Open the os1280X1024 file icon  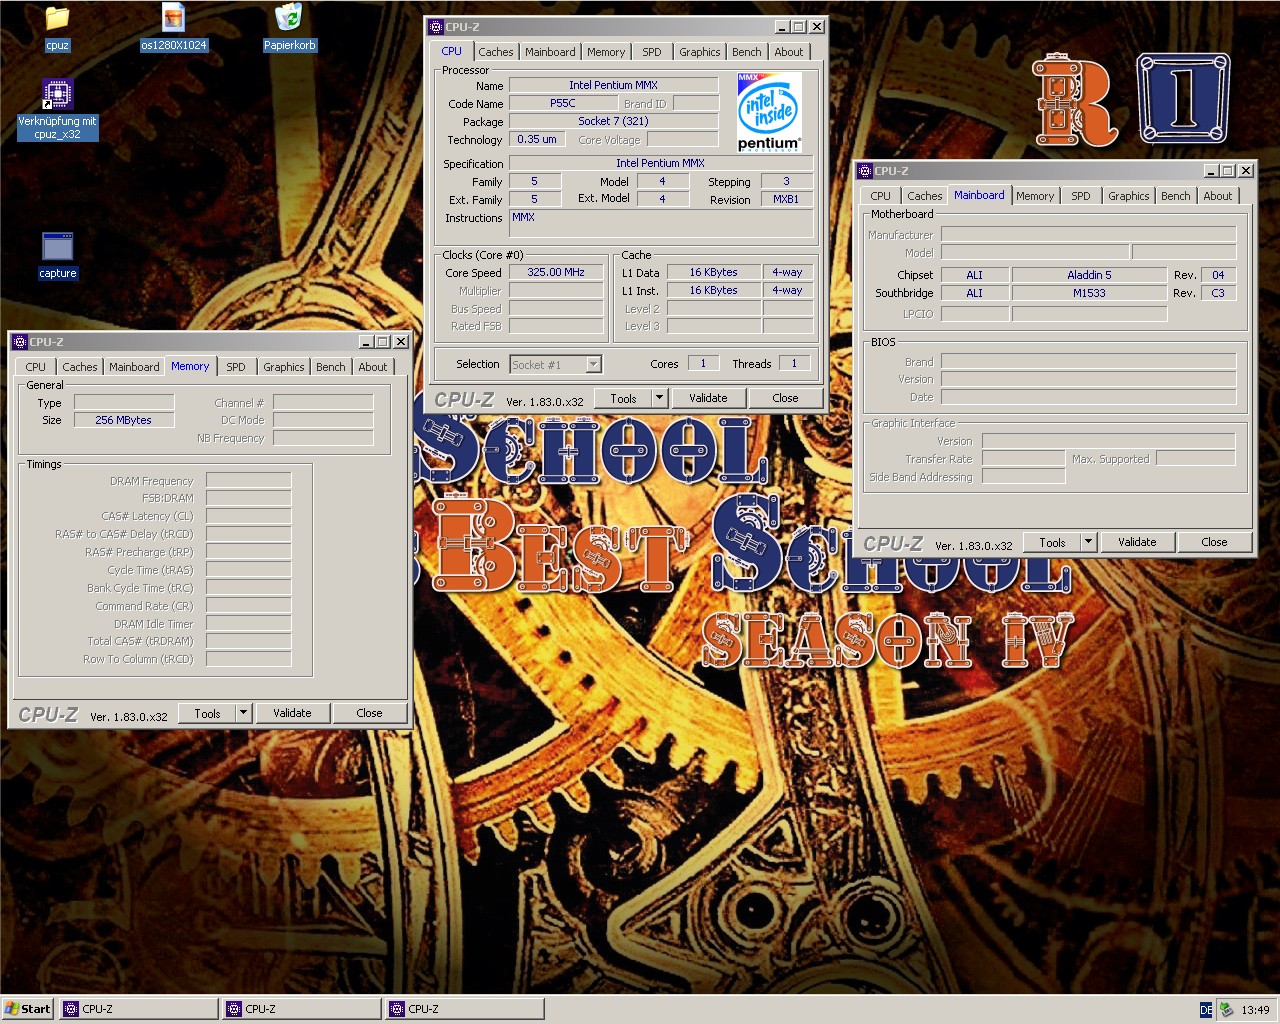click(173, 18)
